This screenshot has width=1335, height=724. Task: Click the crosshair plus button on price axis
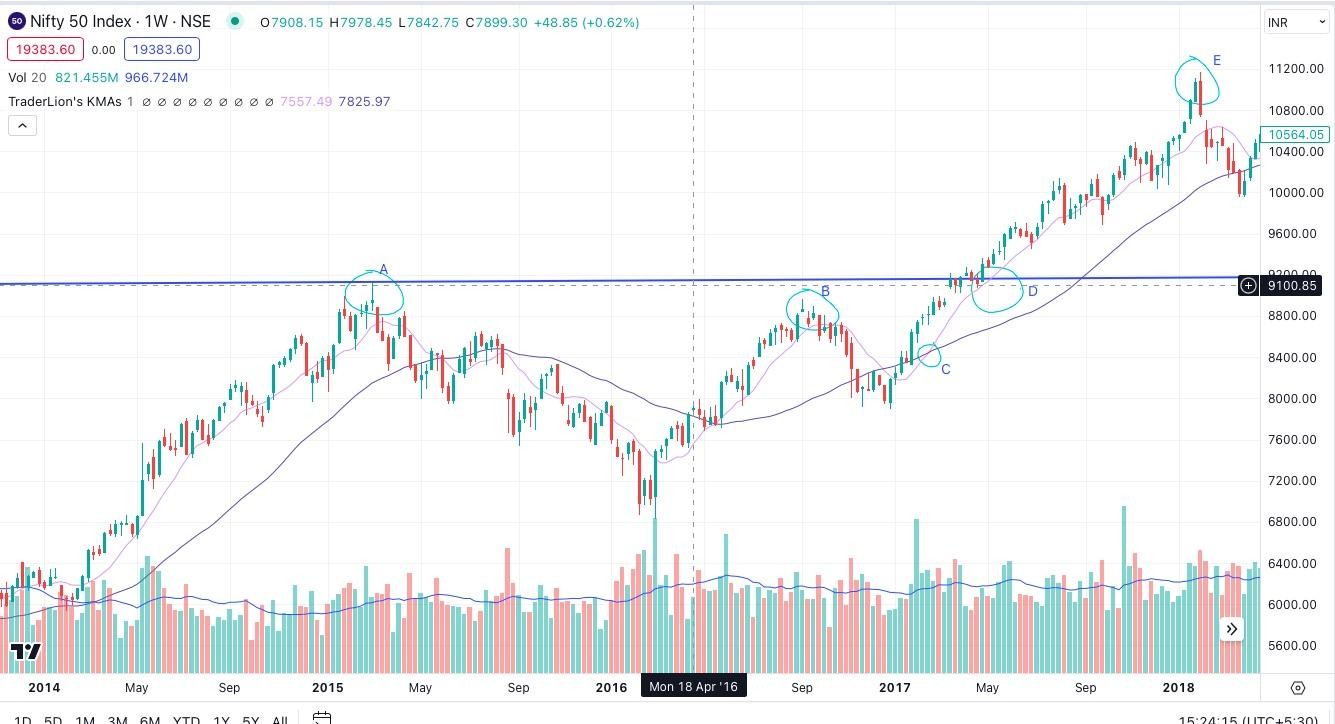1249,286
